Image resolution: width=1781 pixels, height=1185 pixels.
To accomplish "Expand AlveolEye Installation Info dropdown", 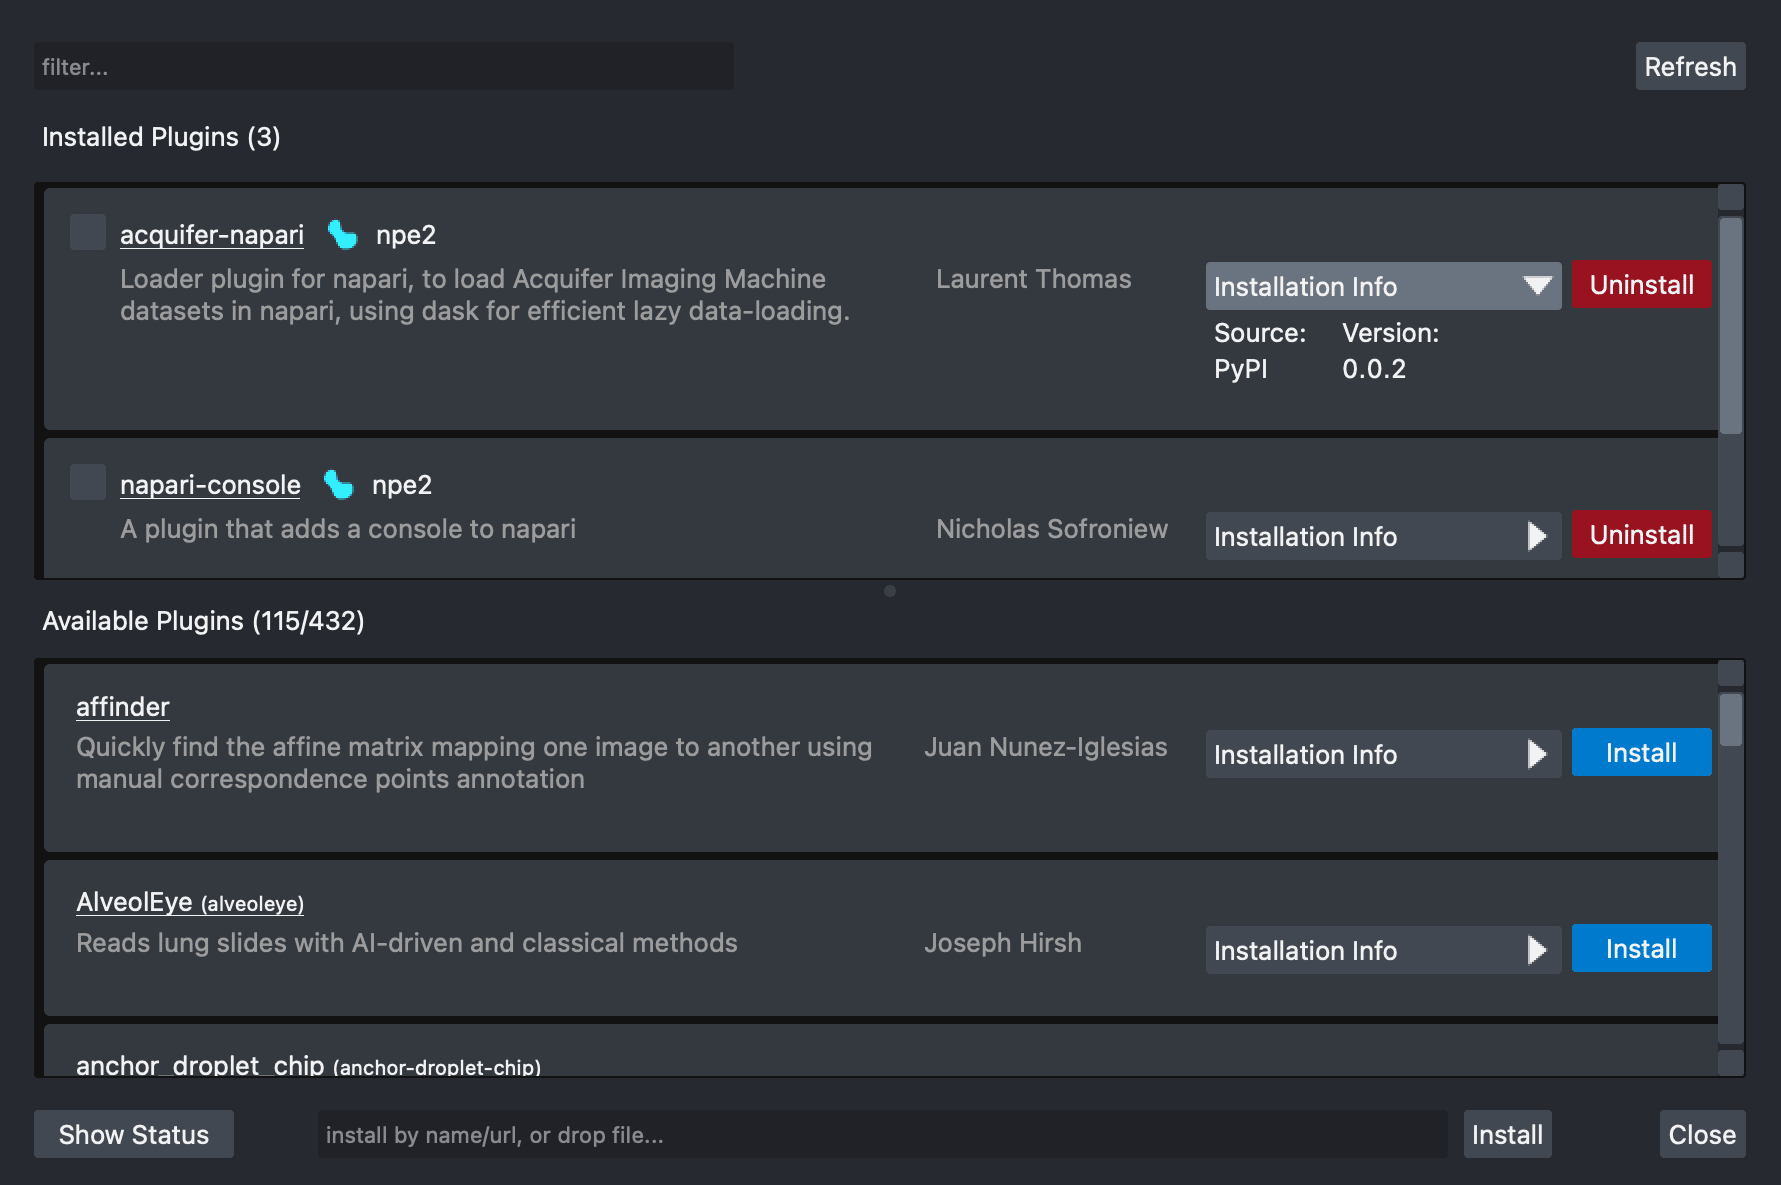I will coord(1381,949).
